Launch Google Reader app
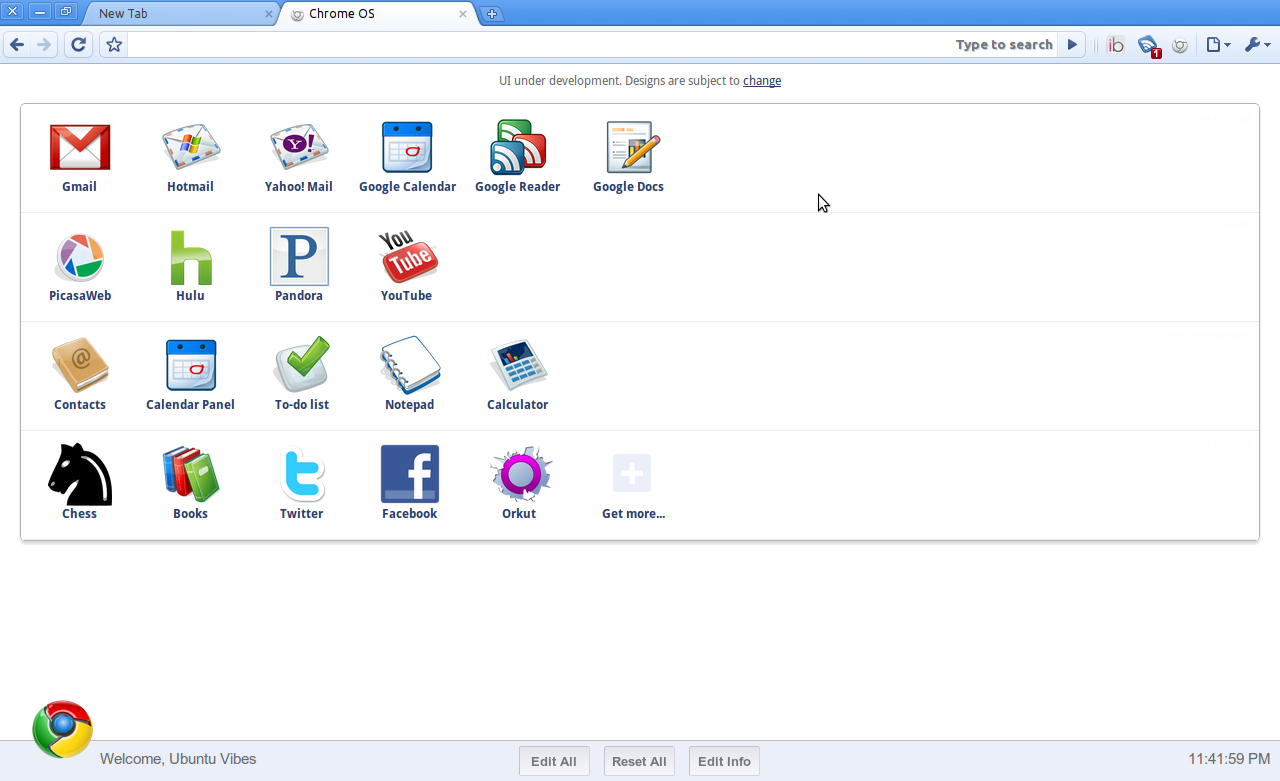This screenshot has width=1280, height=781. [518, 147]
